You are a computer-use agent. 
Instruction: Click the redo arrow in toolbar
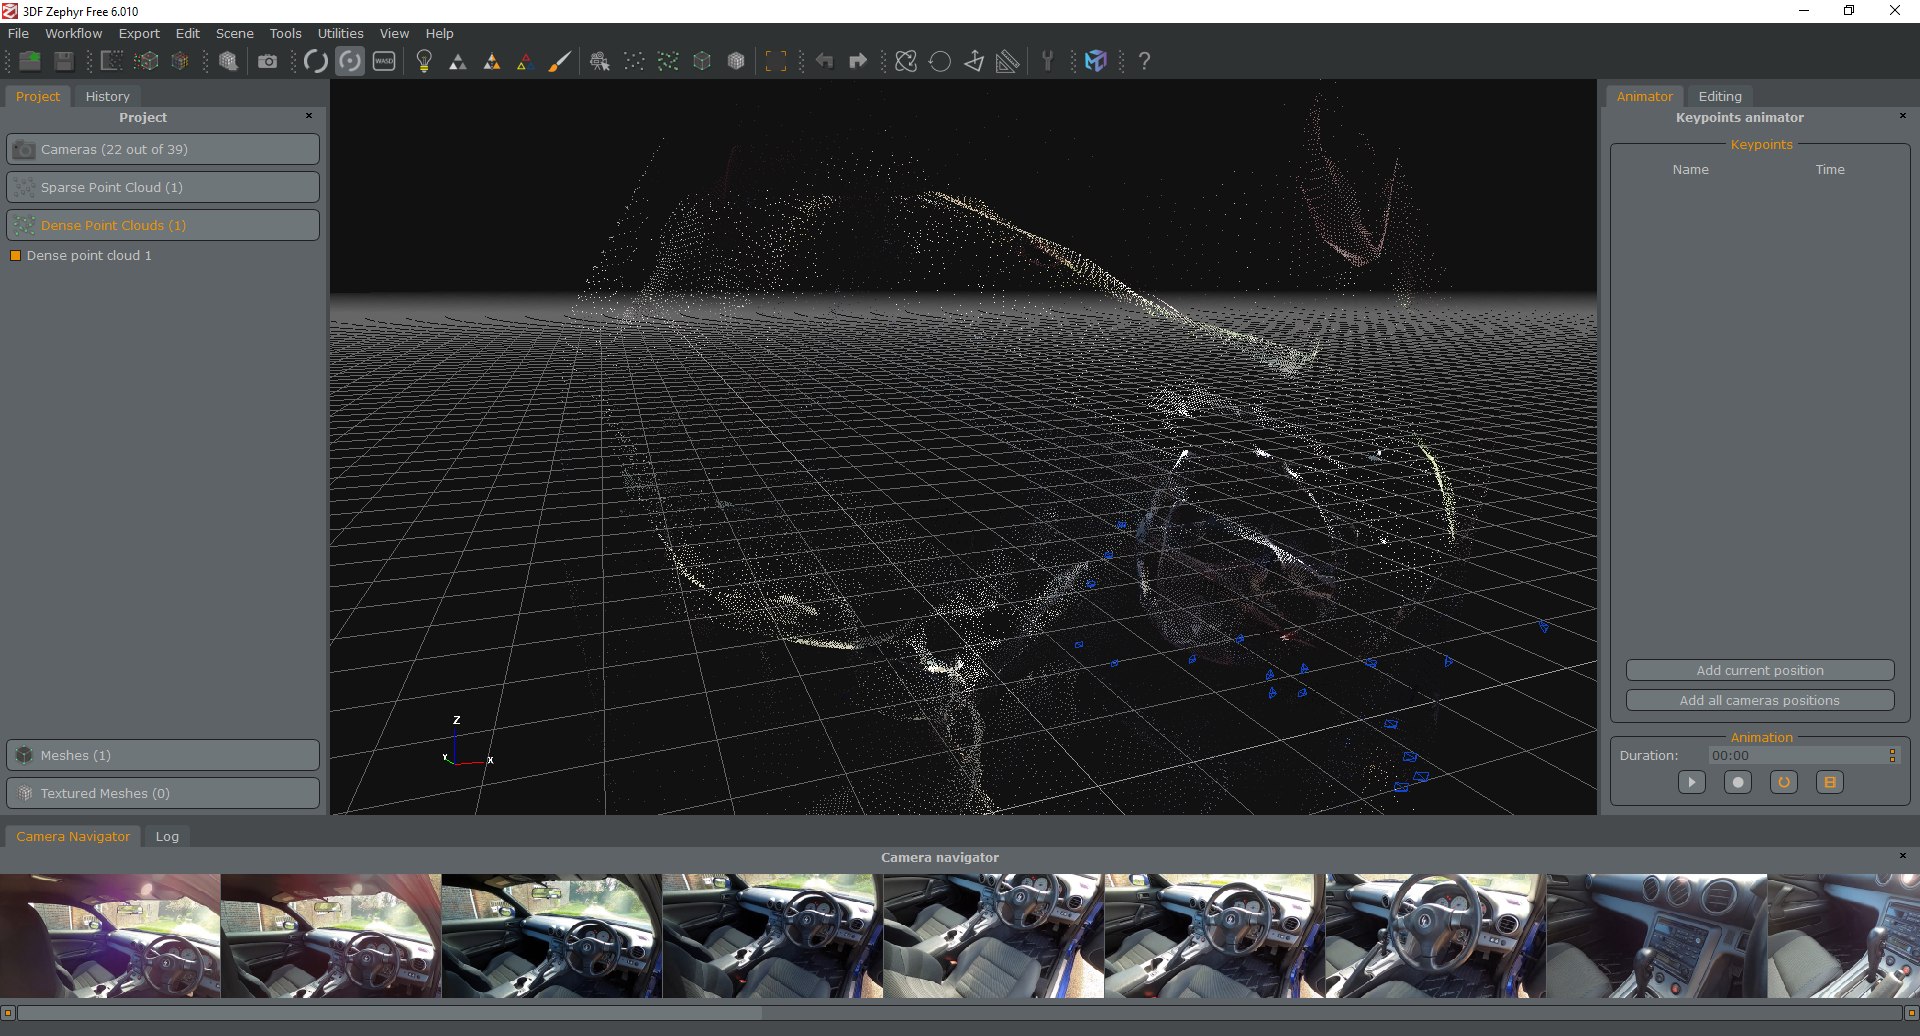click(x=858, y=62)
